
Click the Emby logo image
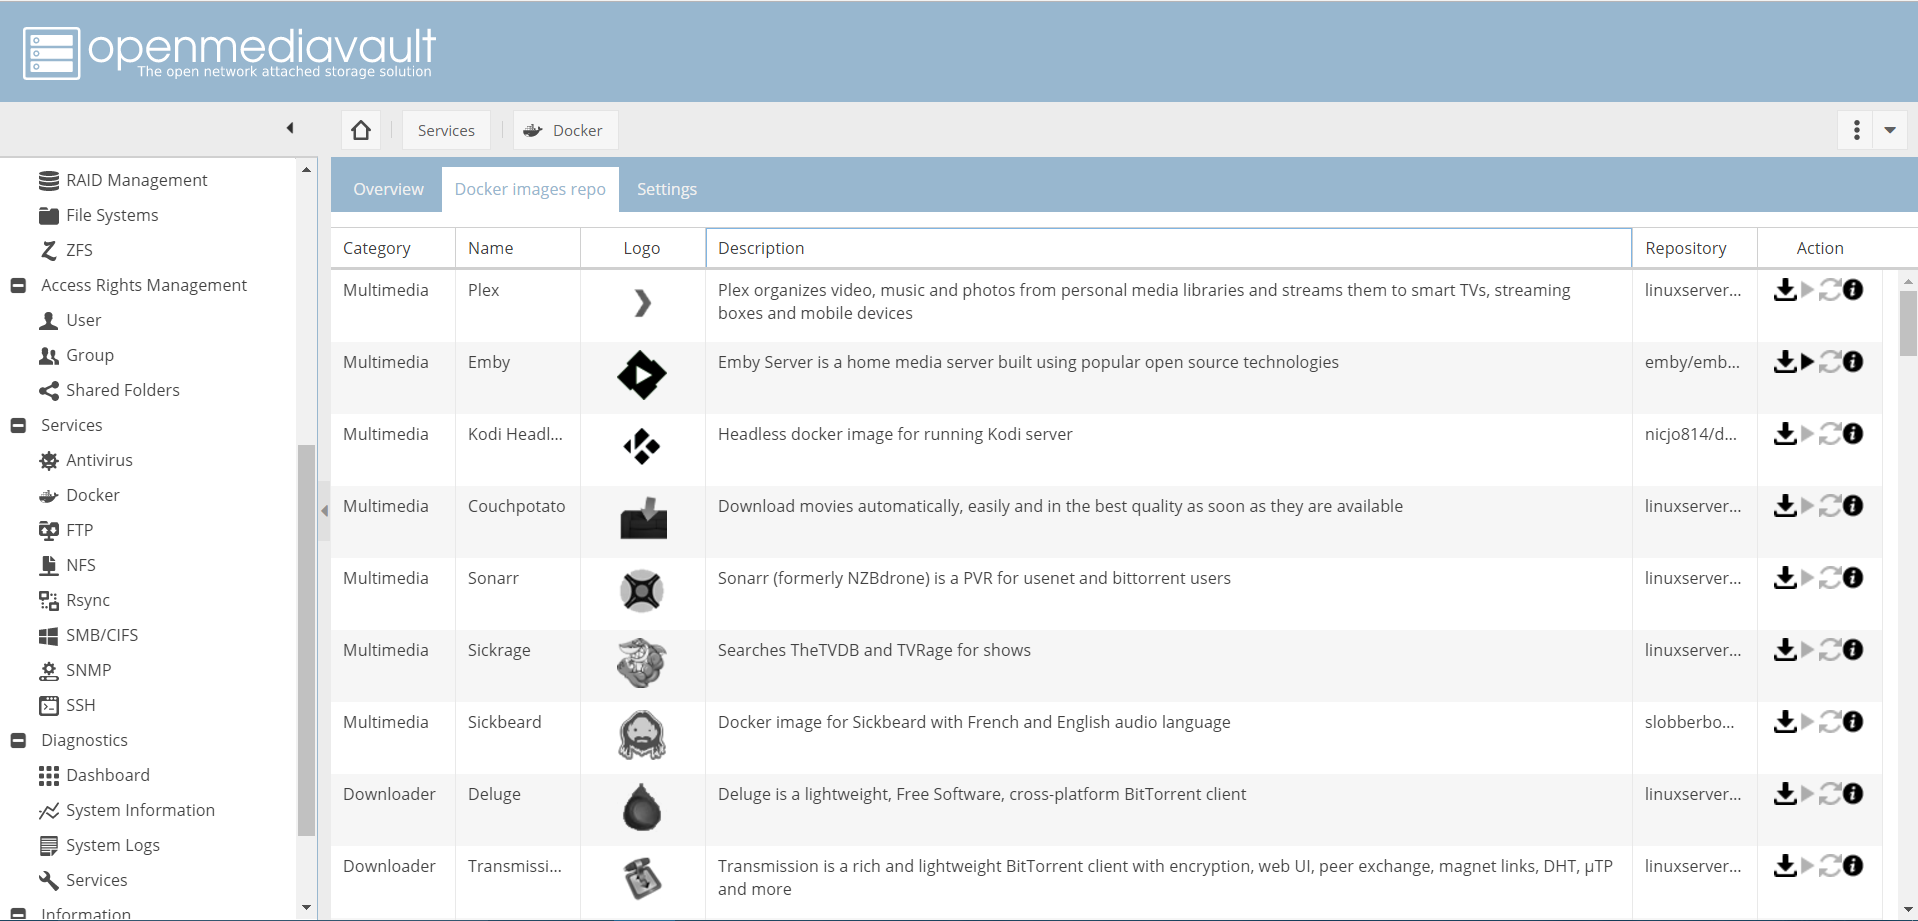coord(642,375)
